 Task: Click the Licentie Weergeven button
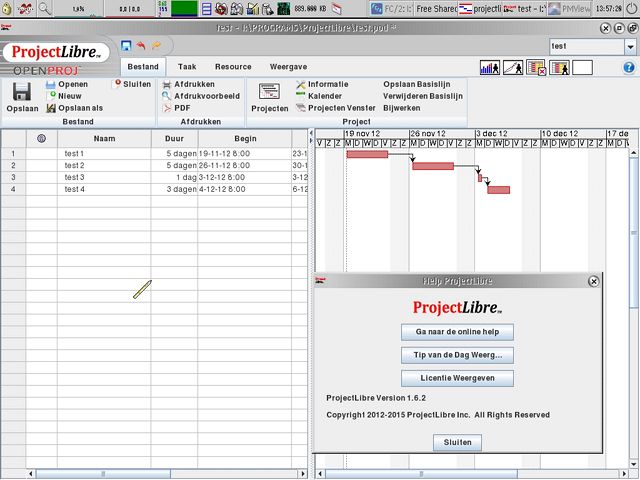point(457,378)
